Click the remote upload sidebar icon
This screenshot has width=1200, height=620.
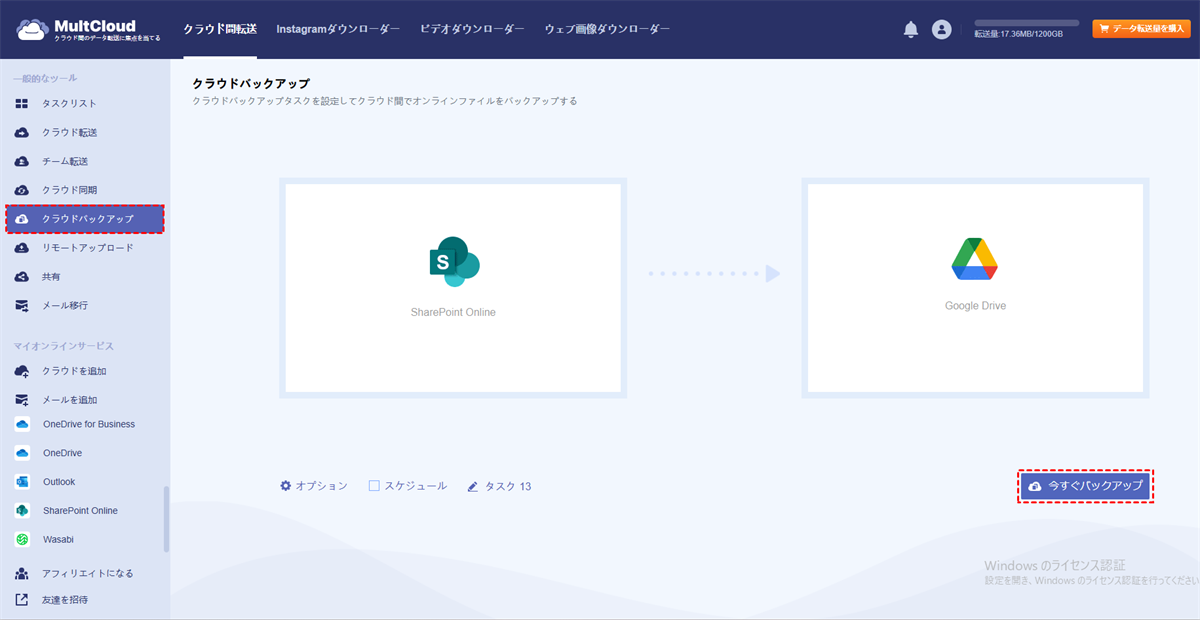22,248
